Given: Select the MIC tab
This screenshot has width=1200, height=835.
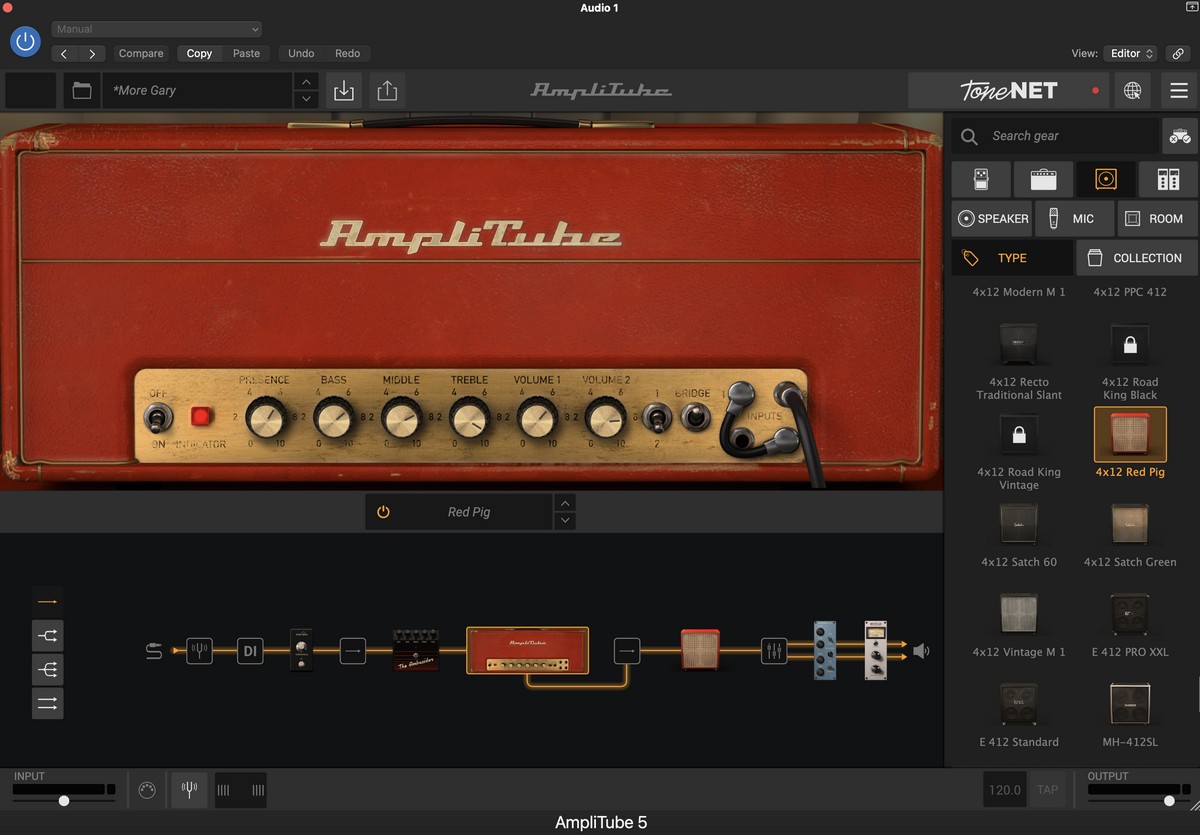Looking at the screenshot, I should pyautogui.click(x=1071, y=218).
